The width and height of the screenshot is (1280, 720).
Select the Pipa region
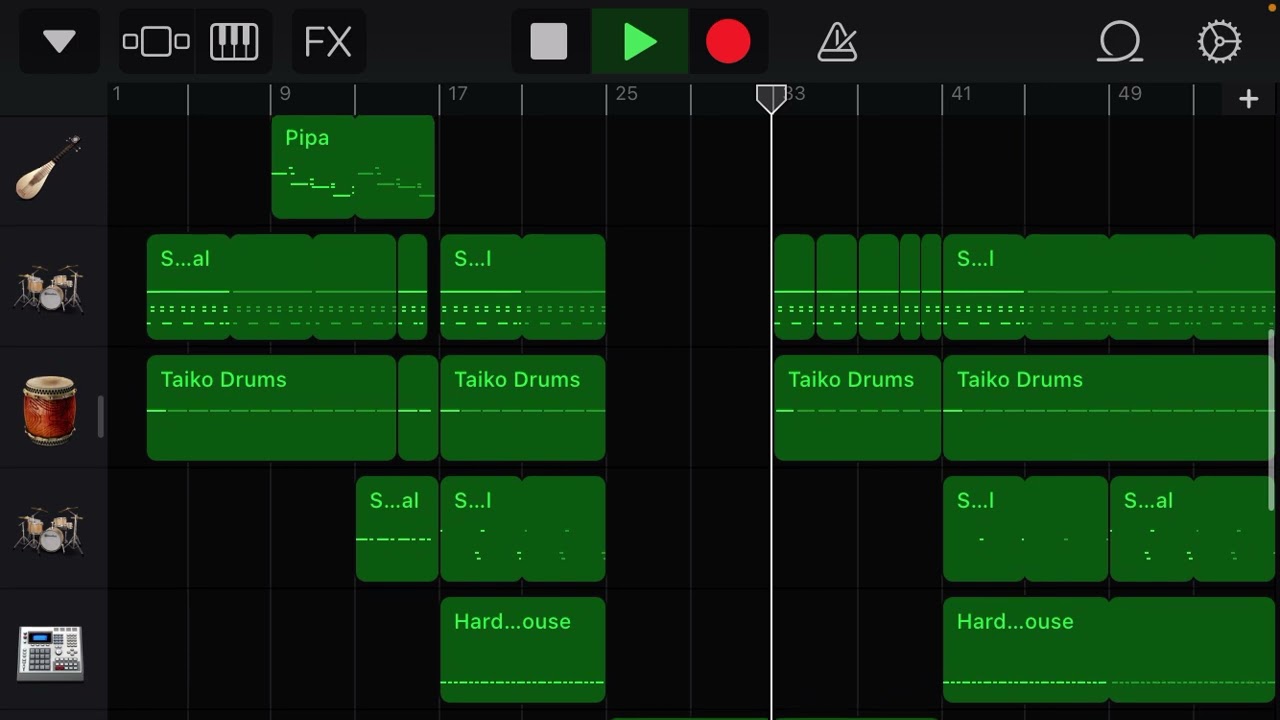click(353, 167)
